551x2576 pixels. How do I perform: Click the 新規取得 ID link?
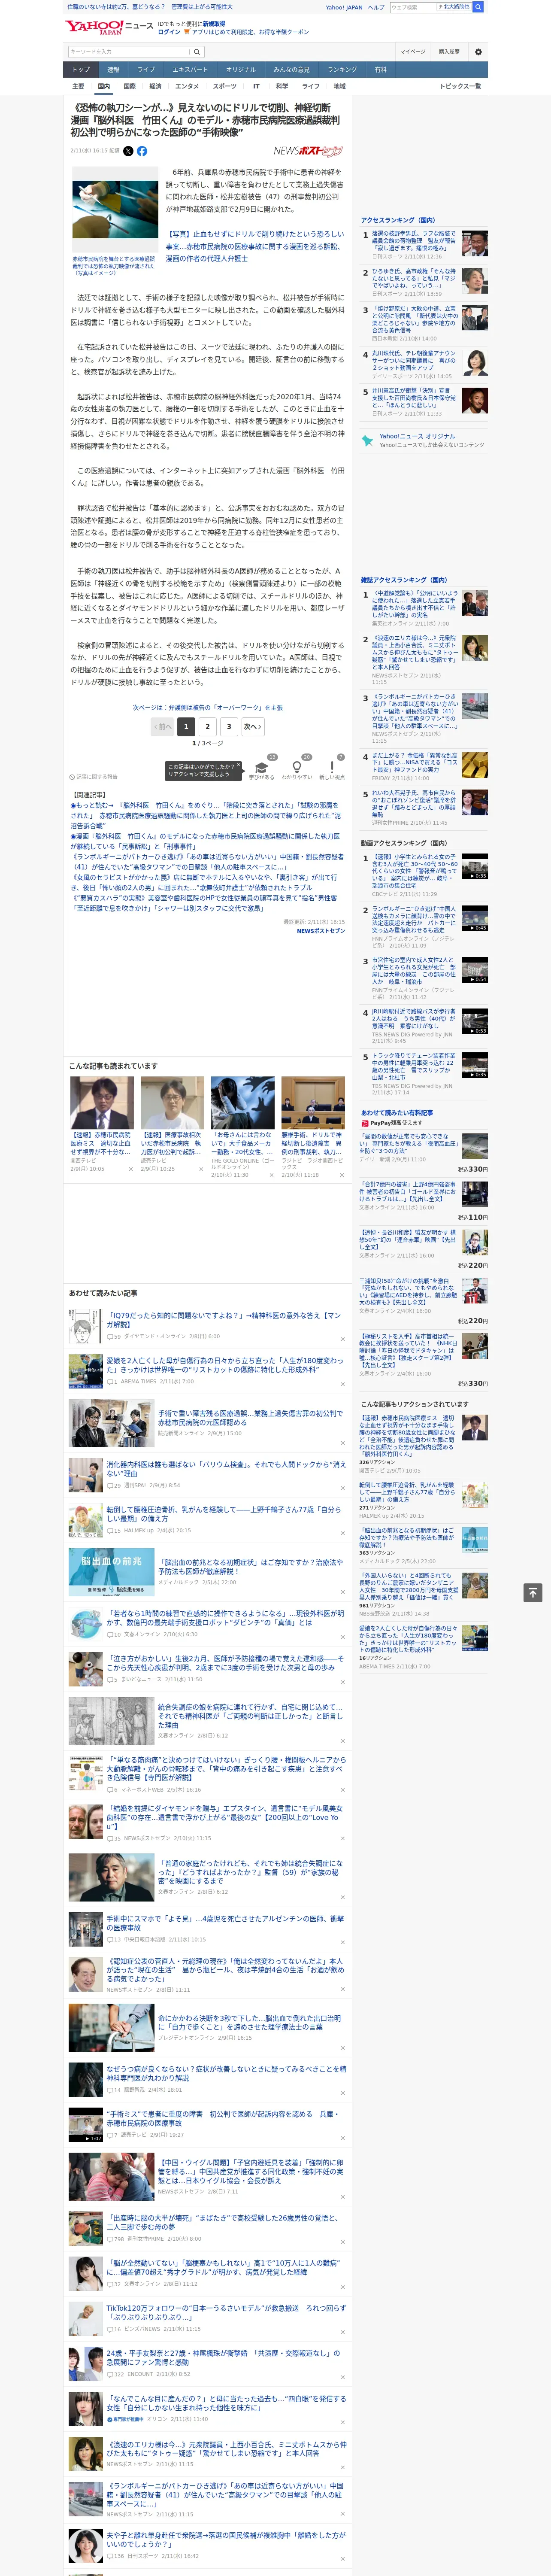[214, 23]
